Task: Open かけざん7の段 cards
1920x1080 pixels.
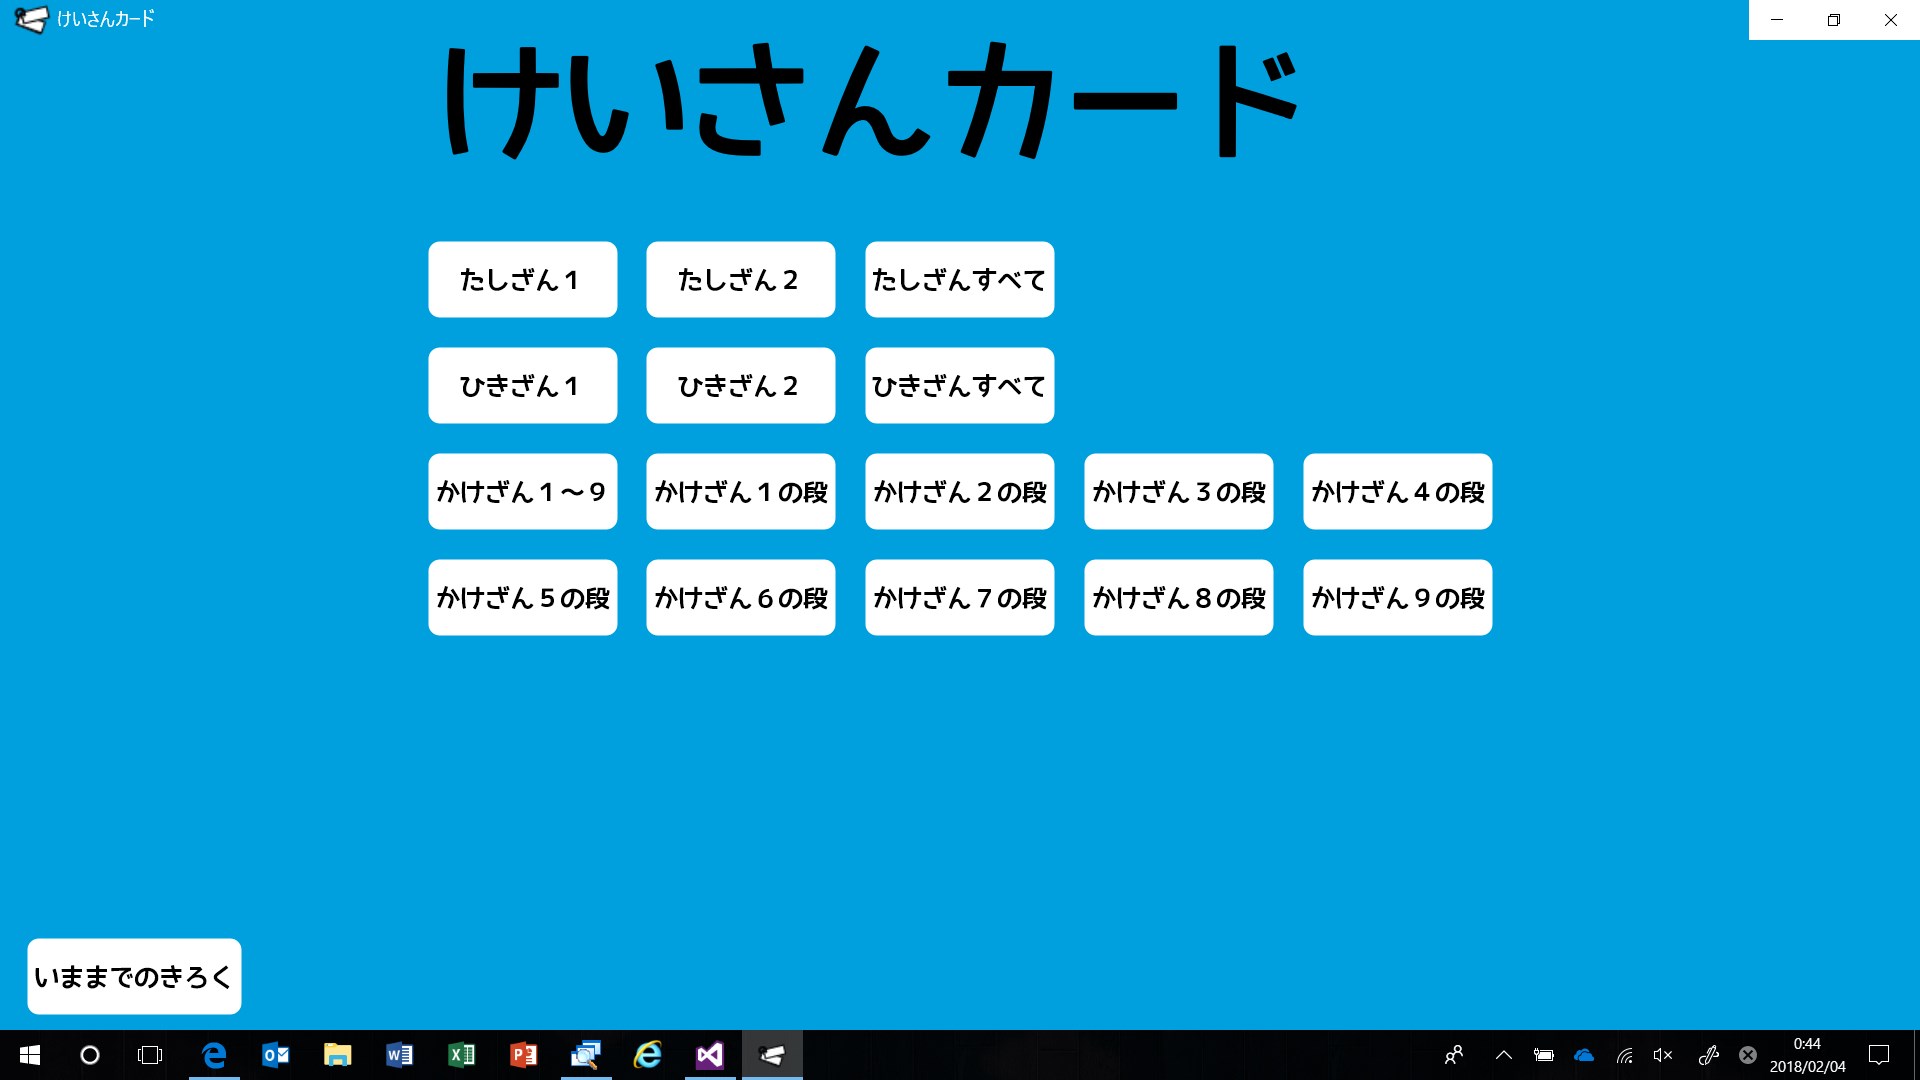Action: (959, 598)
